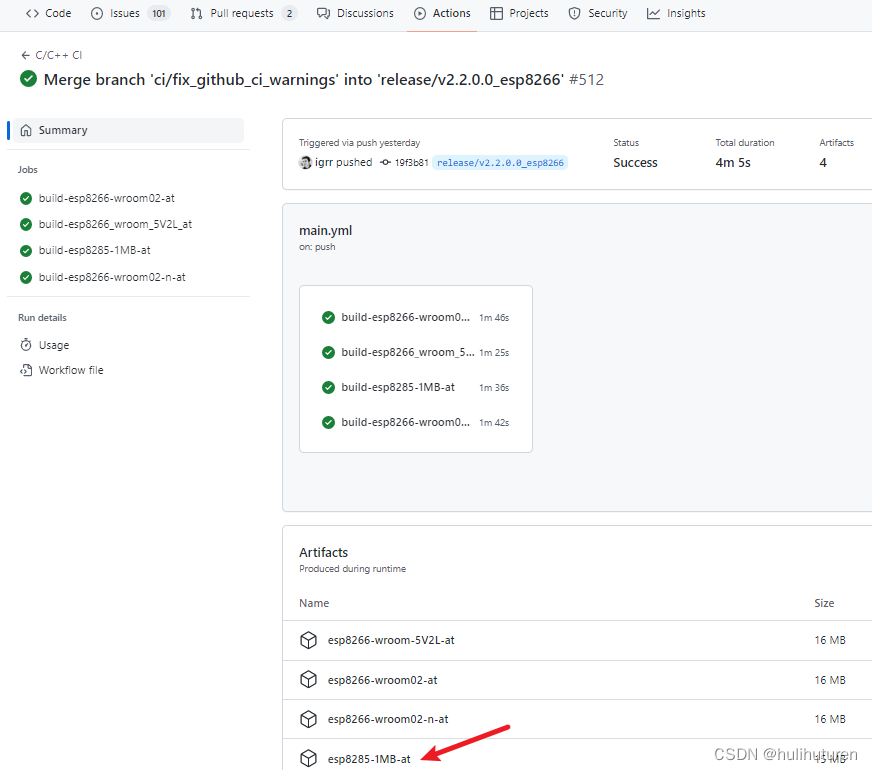872x770 pixels.
Task: Click the Projects tab table icon
Action: [496, 13]
